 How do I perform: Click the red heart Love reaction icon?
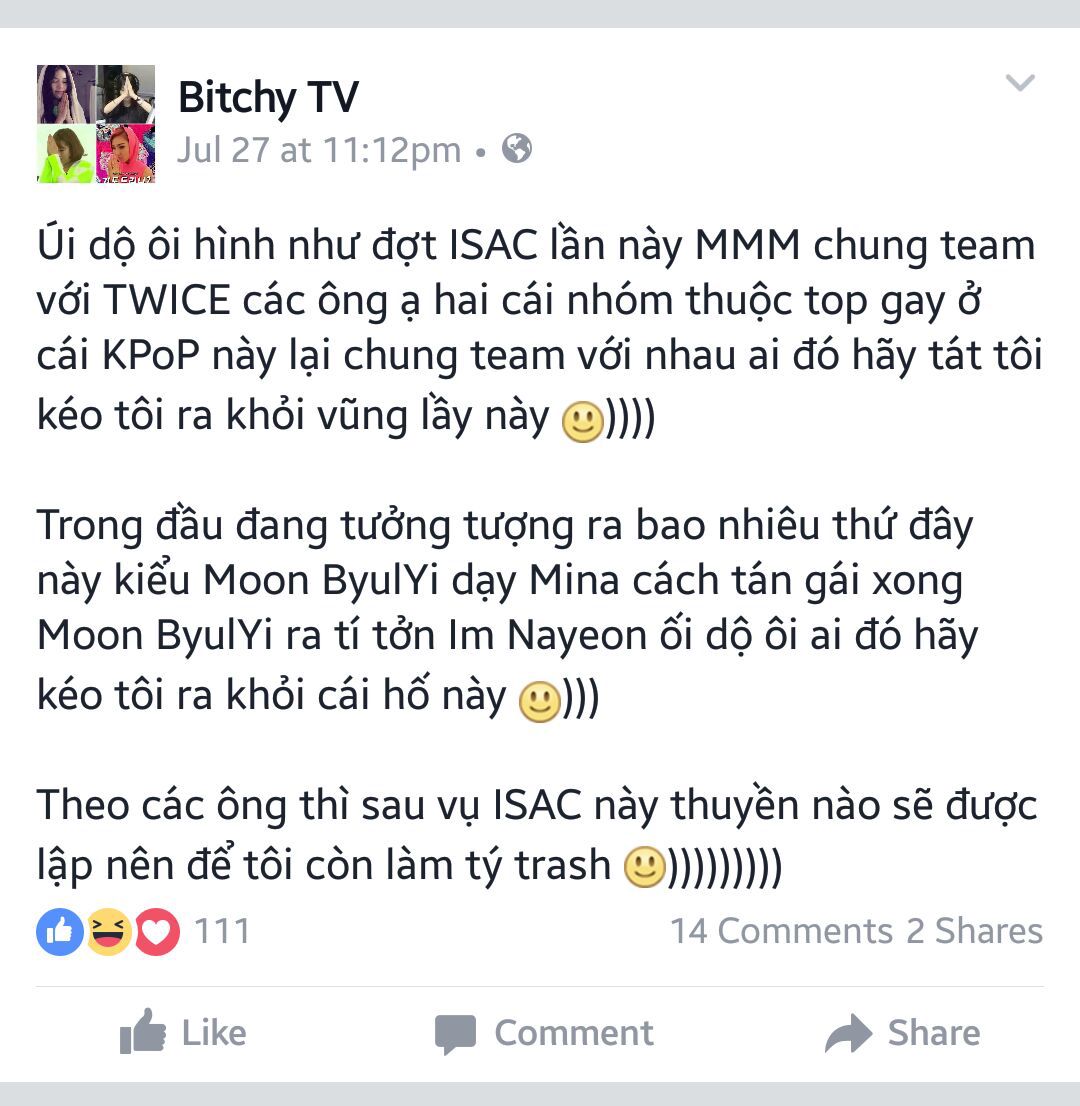coord(157,932)
